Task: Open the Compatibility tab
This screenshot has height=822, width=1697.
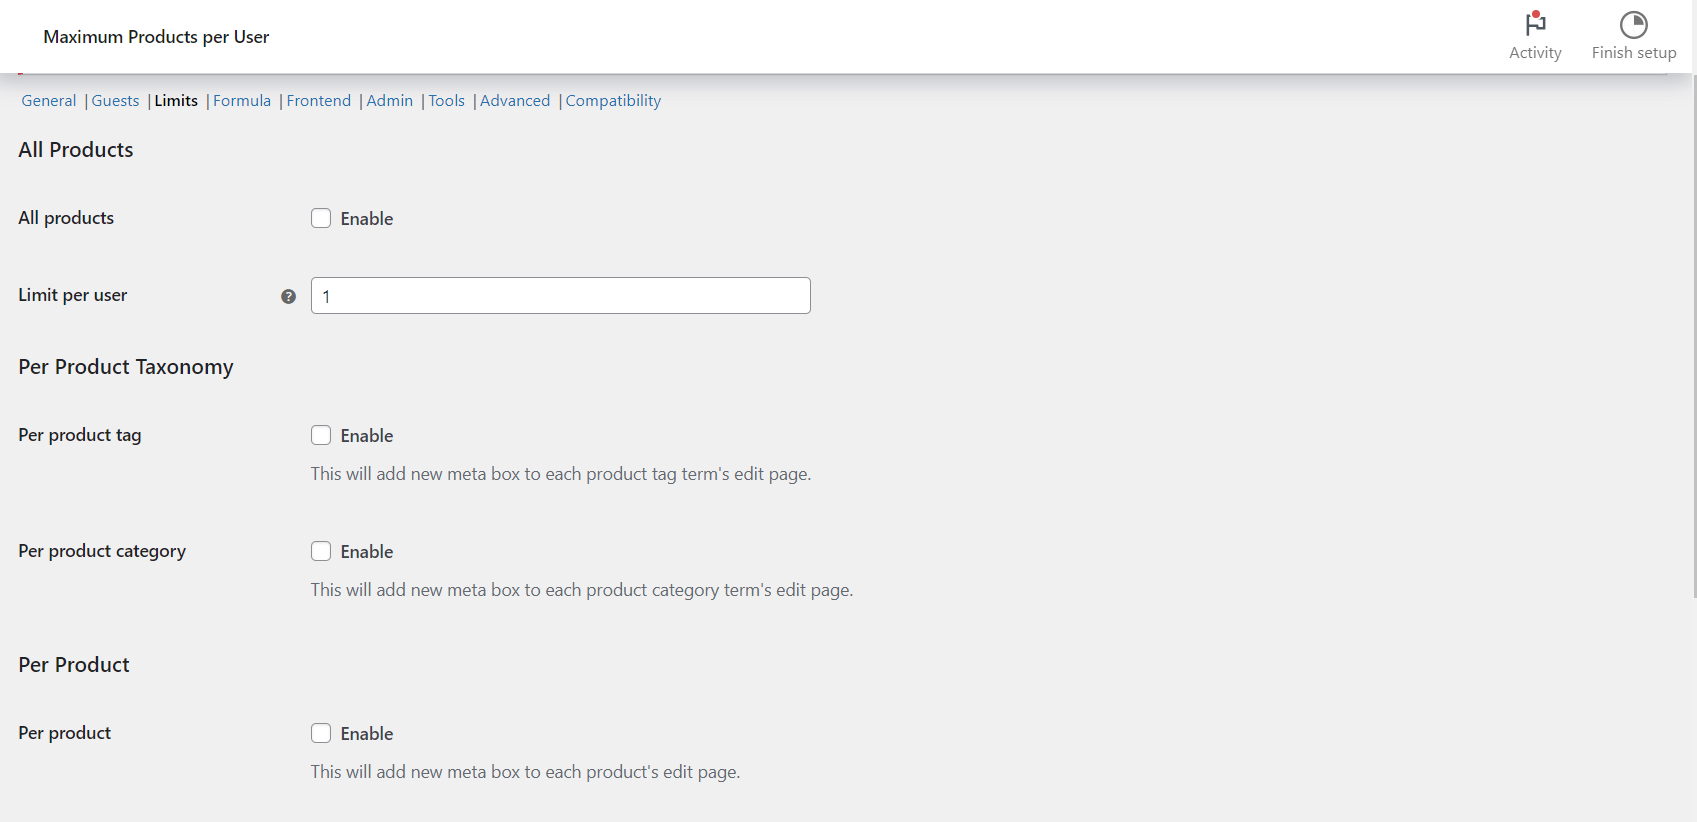Action: click(x=613, y=101)
